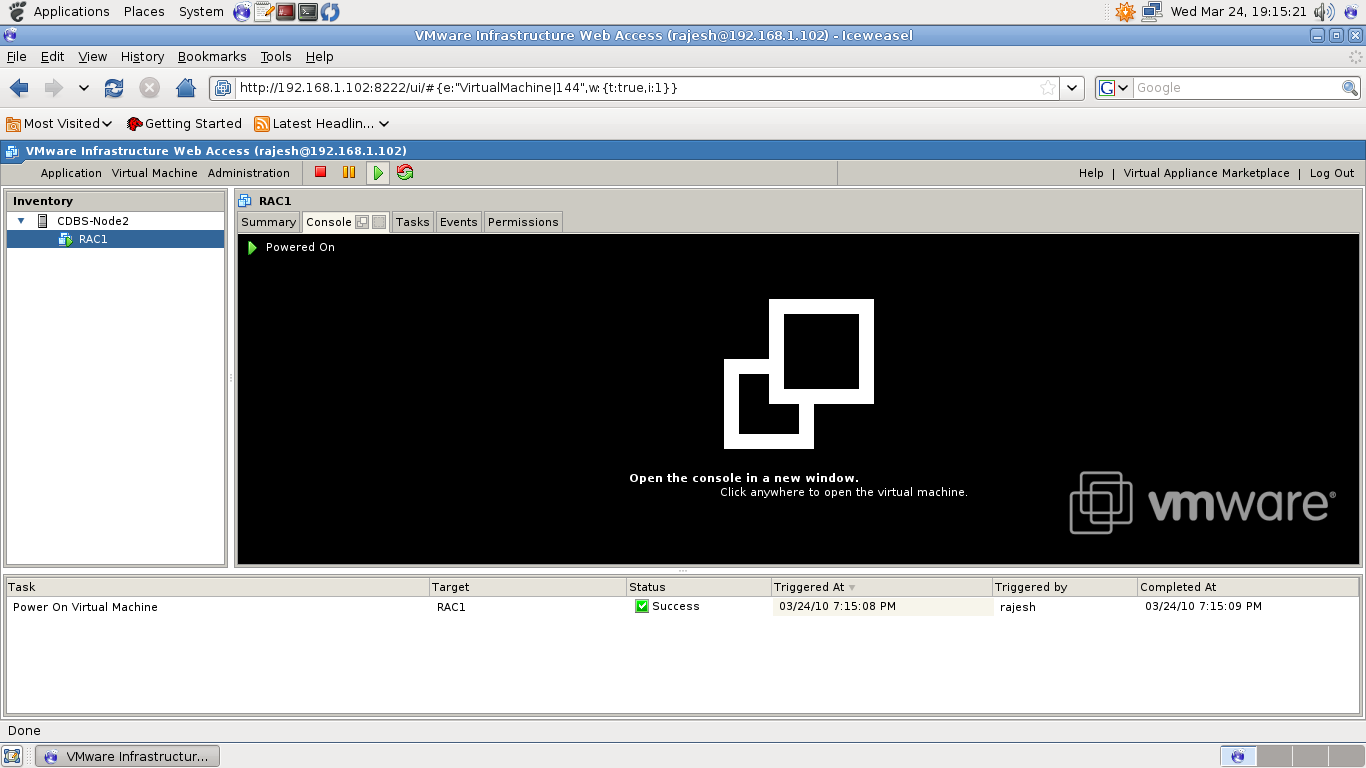Click the blue circular arrows panel launcher
Viewport: 1366px width, 768px height.
[x=330, y=12]
